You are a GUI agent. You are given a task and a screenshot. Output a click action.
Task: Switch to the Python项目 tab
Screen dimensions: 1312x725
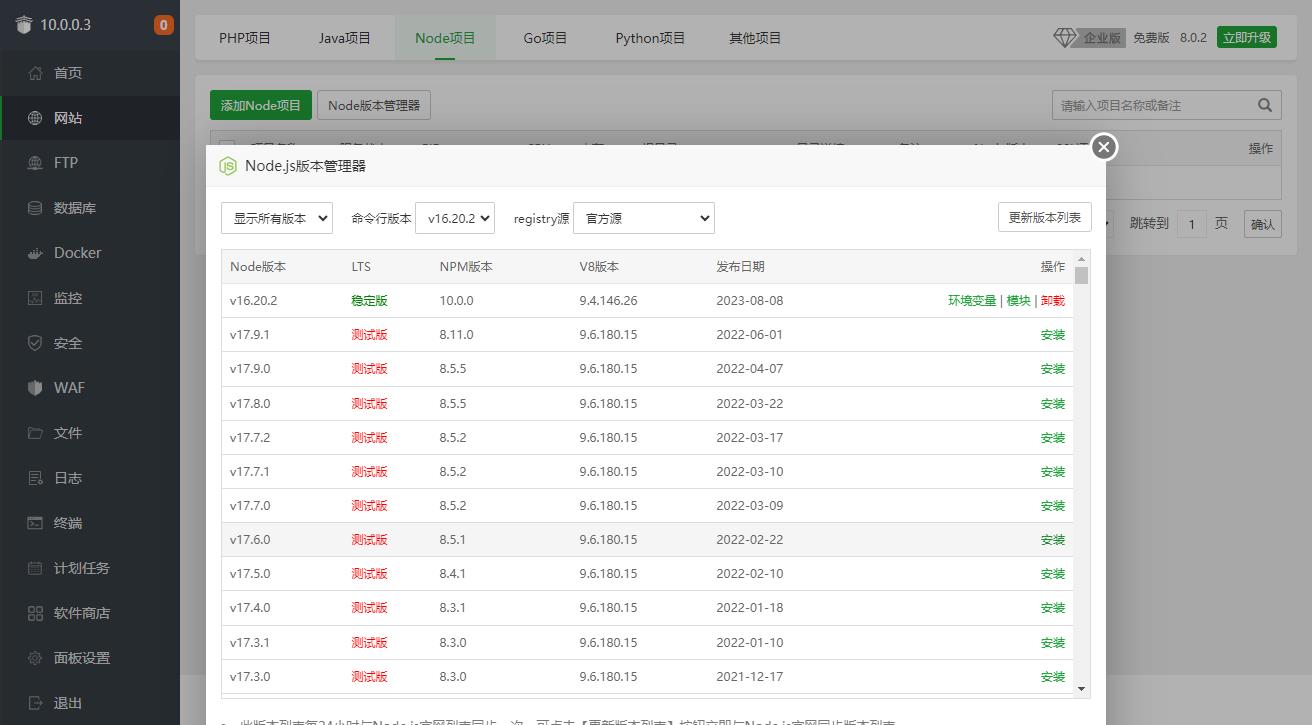650,38
